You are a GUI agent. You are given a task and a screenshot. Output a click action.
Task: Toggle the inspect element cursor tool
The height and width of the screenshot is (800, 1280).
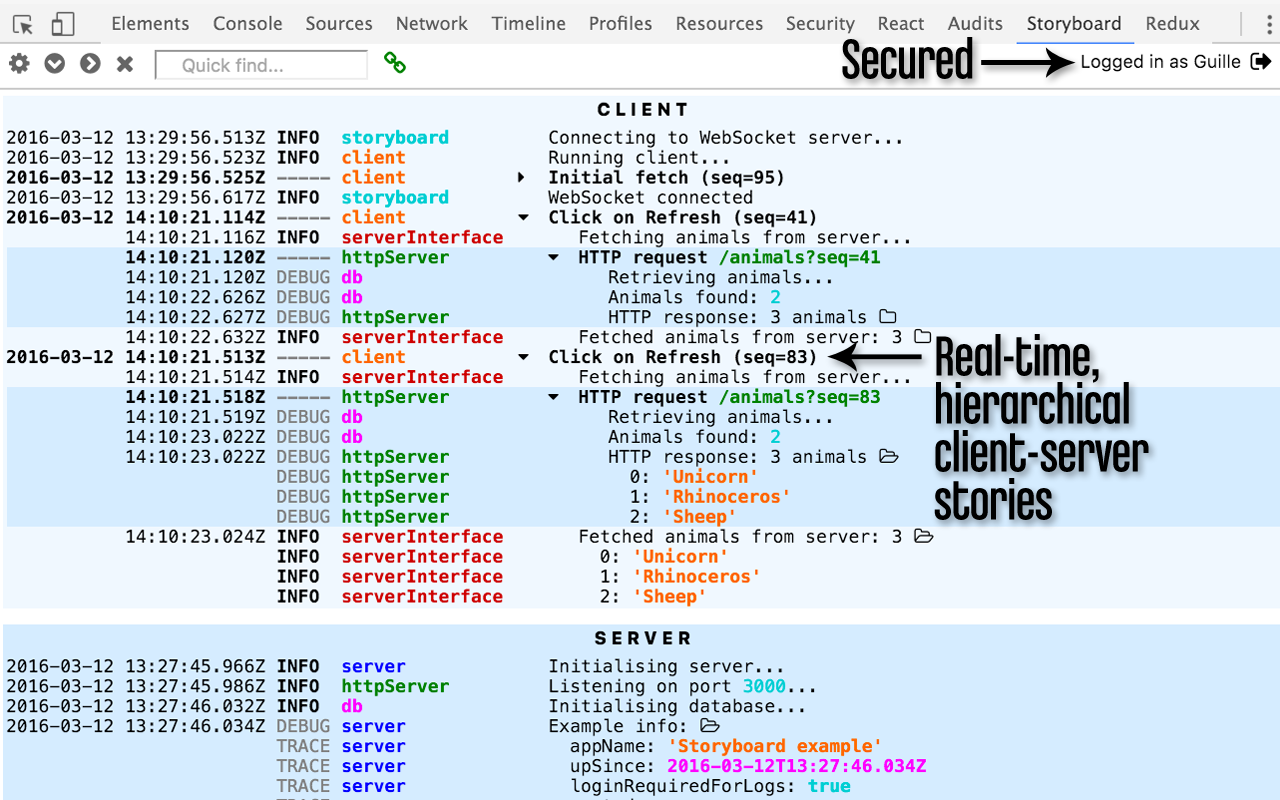pos(22,22)
